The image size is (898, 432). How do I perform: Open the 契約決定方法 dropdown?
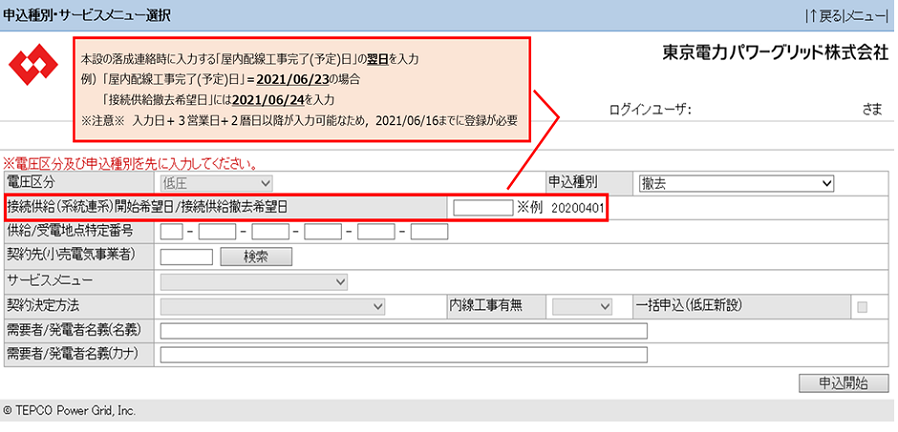tap(273, 307)
